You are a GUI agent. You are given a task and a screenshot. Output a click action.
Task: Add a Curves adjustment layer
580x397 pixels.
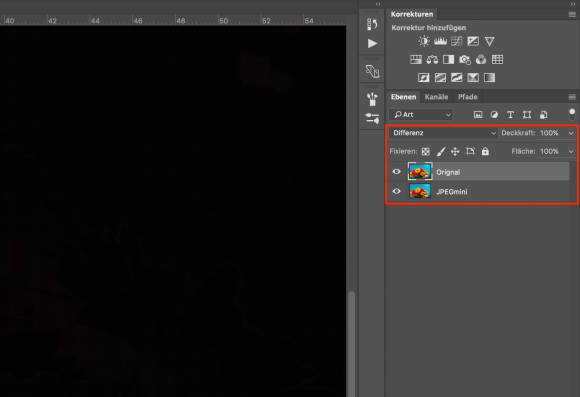point(456,41)
